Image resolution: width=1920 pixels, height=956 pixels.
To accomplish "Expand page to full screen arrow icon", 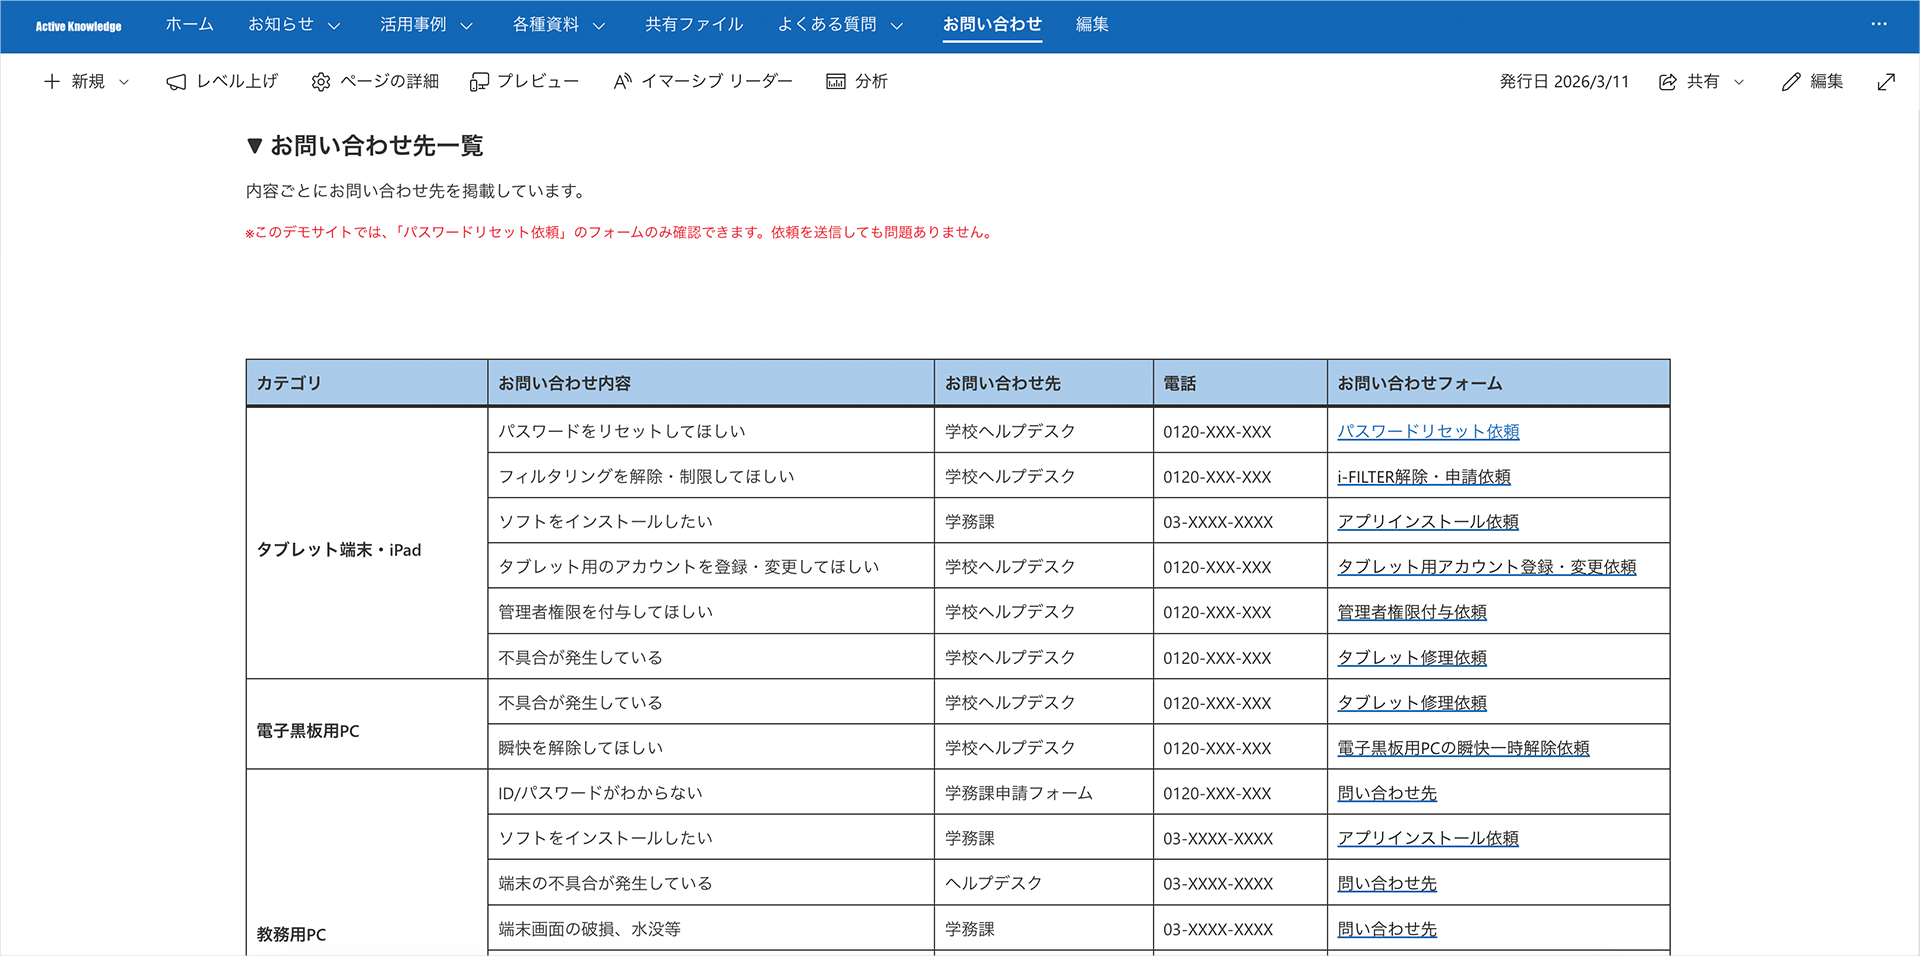I will pos(1886,82).
